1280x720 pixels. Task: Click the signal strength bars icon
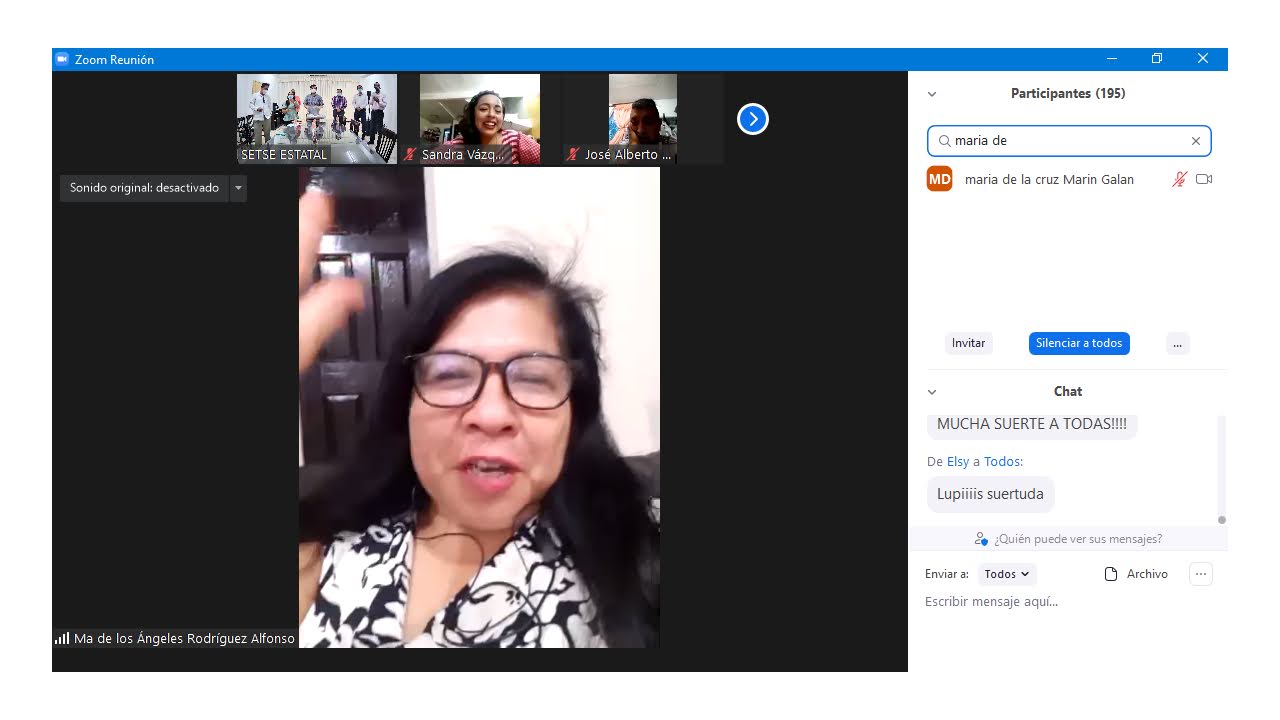(x=62, y=638)
